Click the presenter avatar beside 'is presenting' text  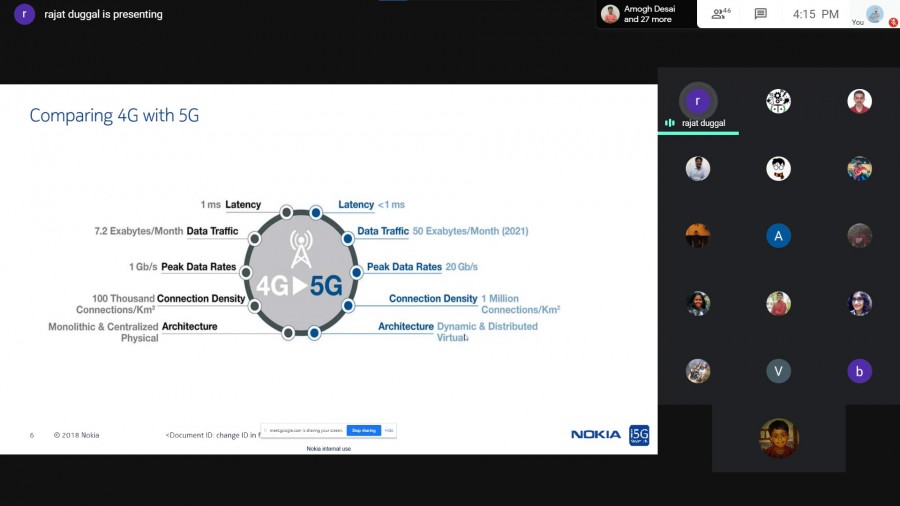tap(25, 14)
